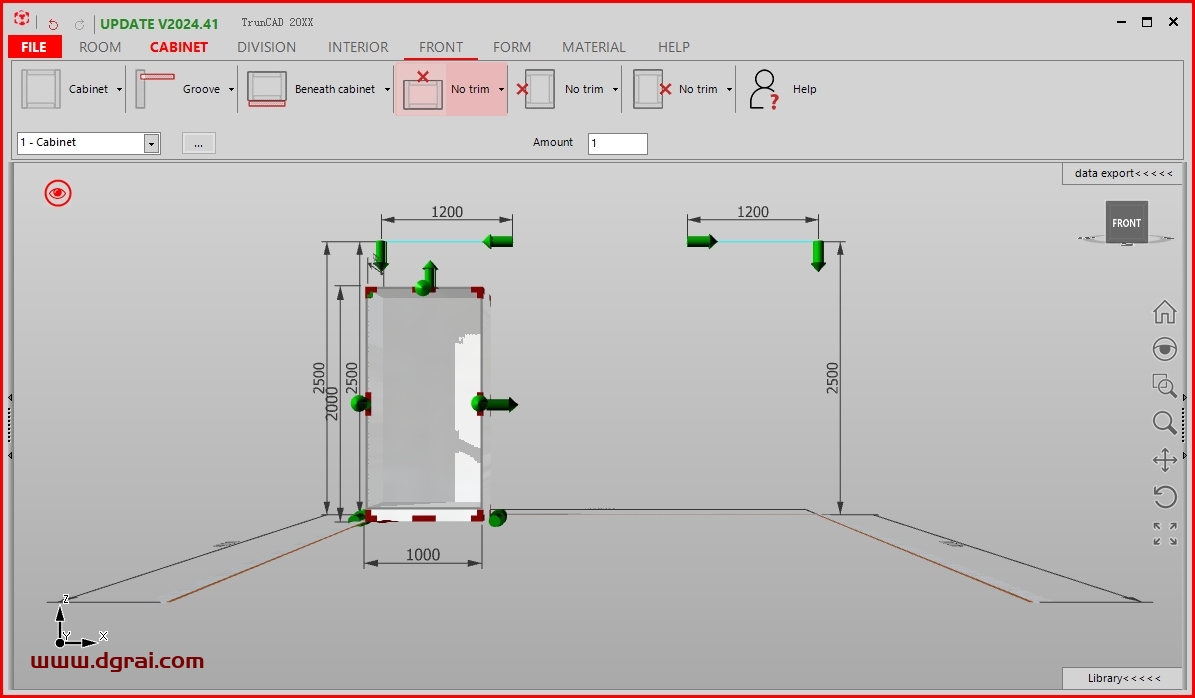
Task: Click the Beneath cabinet icon
Action: (x=267, y=89)
